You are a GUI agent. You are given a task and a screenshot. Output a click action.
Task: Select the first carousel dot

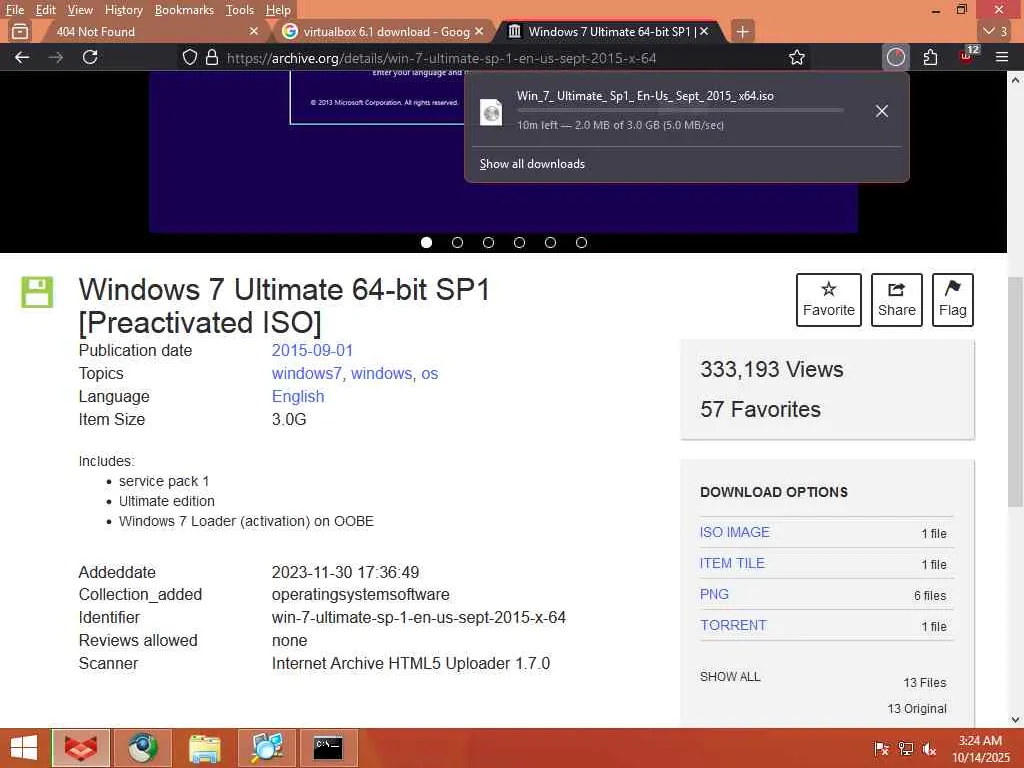pos(426,242)
